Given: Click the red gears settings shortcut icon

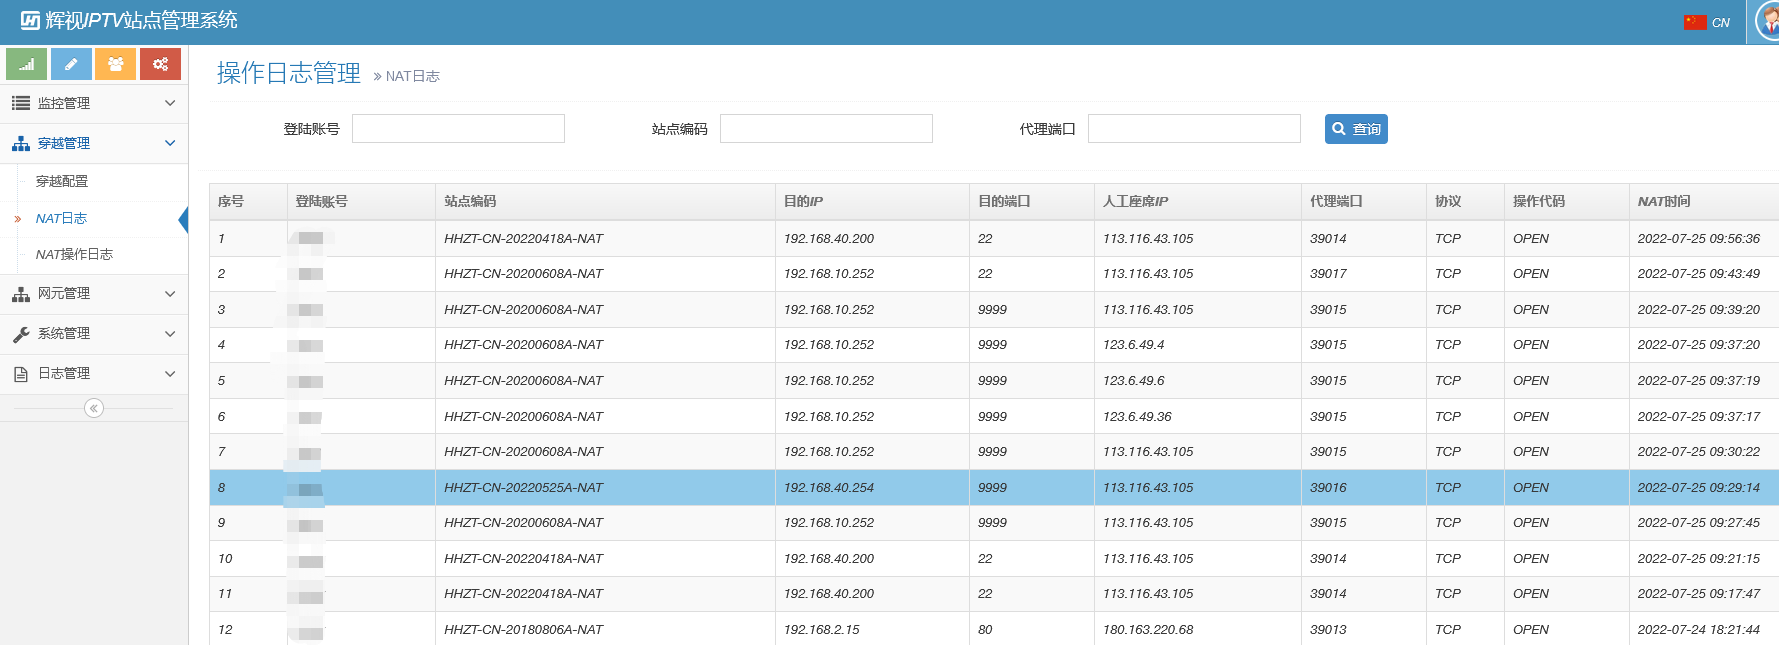Looking at the screenshot, I should 160,64.
